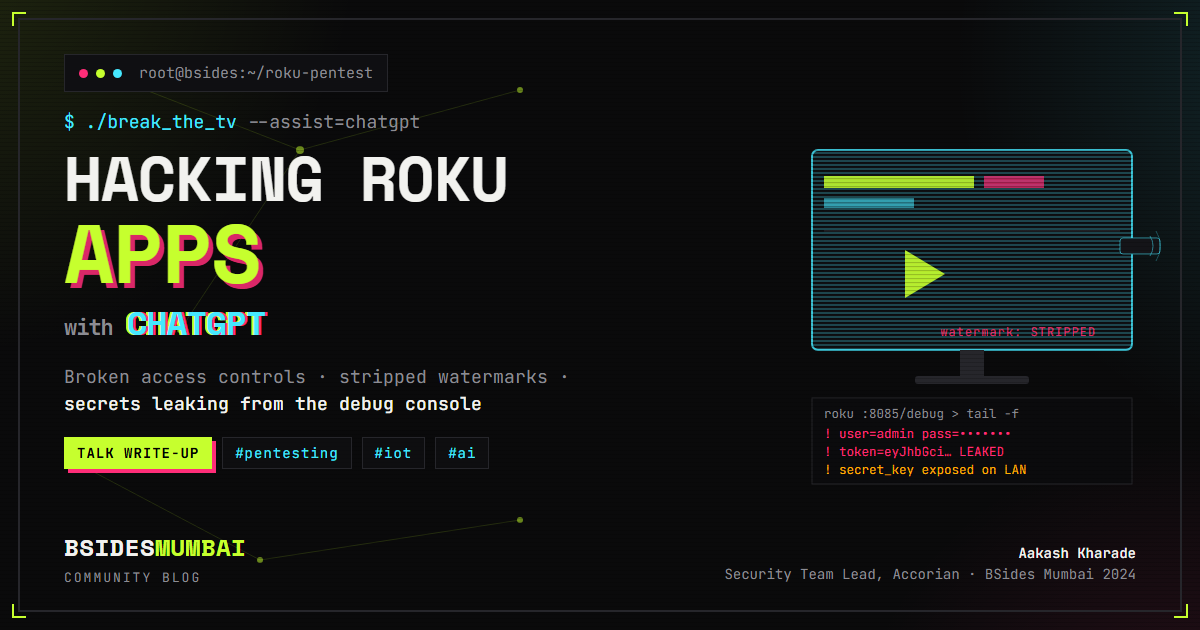Click the --assist=chatgpt flag text
The image size is (1200, 630).
click(x=334, y=122)
